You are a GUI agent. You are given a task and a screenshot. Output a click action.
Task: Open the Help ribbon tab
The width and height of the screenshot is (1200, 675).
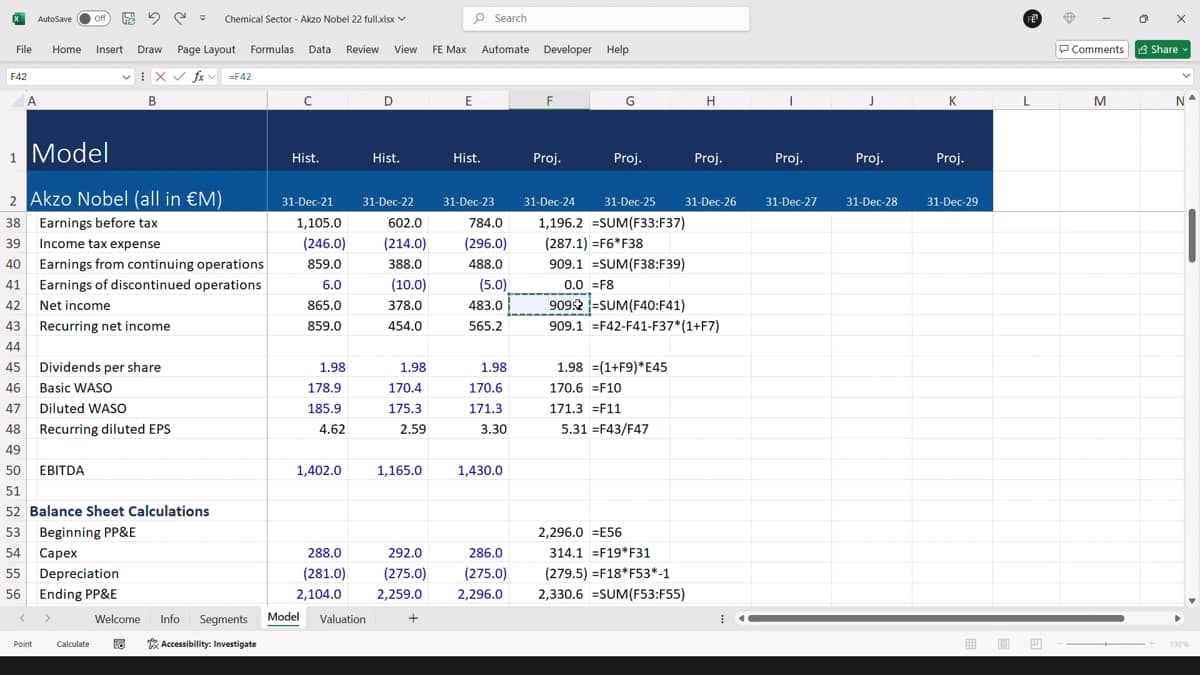tap(618, 49)
